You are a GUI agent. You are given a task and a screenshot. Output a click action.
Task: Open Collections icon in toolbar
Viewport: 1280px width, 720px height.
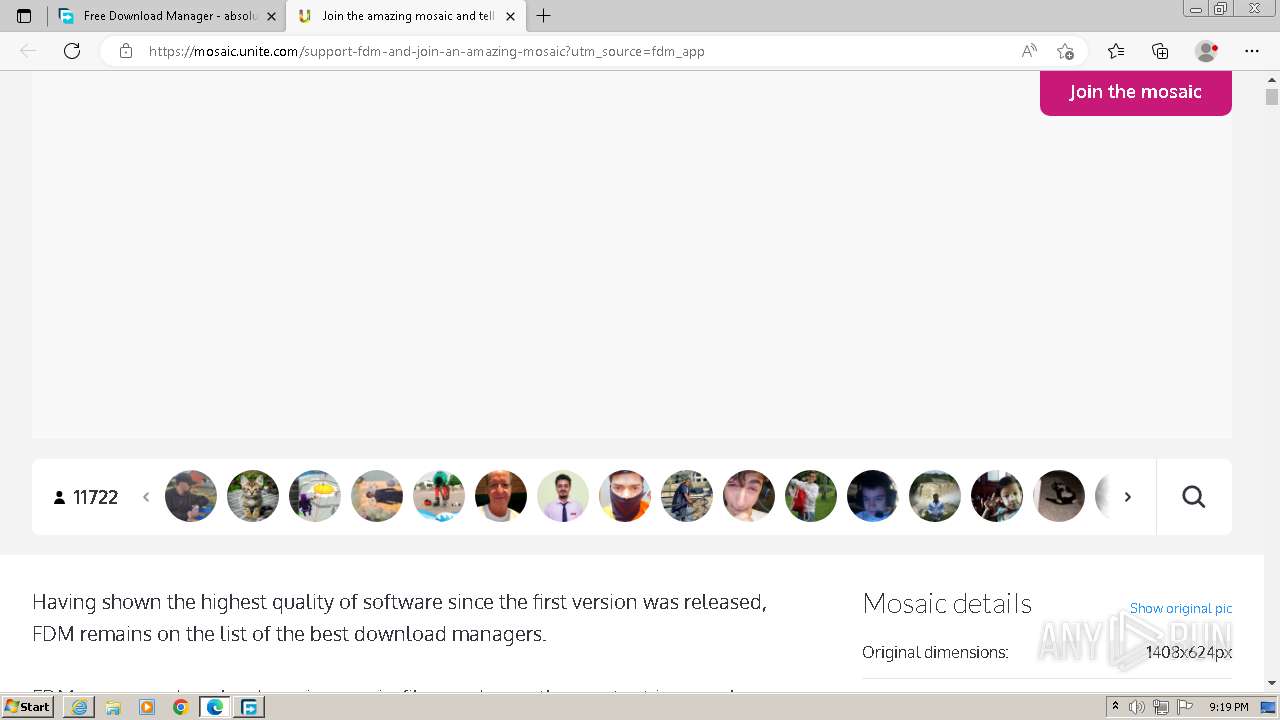coord(1160,51)
